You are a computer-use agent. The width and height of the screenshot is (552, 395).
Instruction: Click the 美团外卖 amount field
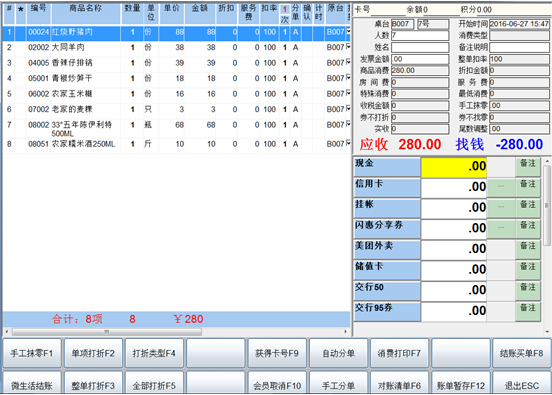454,250
